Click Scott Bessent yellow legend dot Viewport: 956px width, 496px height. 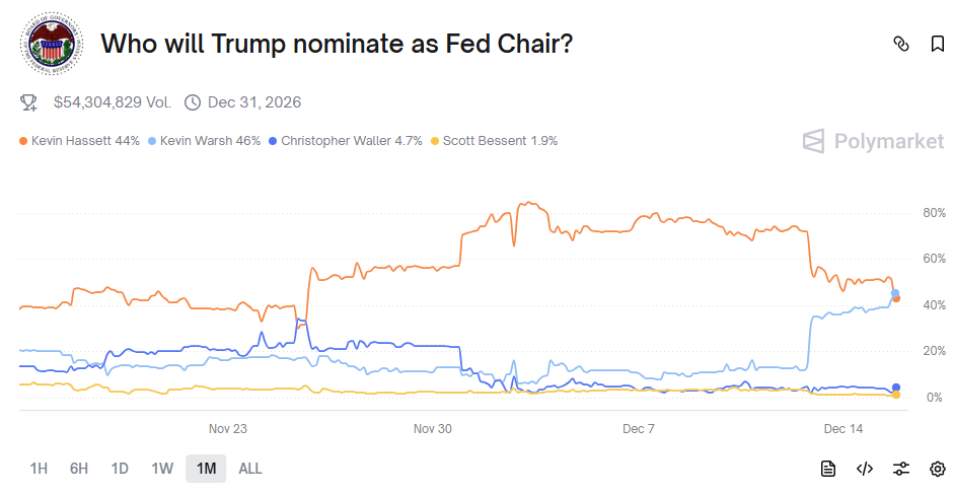tap(434, 141)
